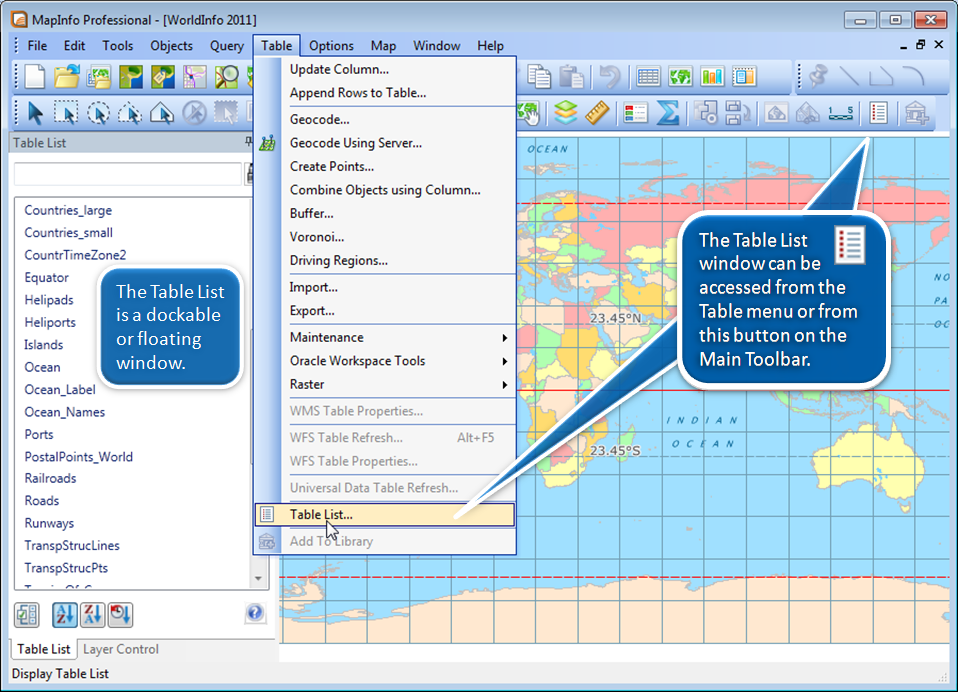This screenshot has height=692, width=958.
Task: Open the Query menu
Action: (227, 46)
